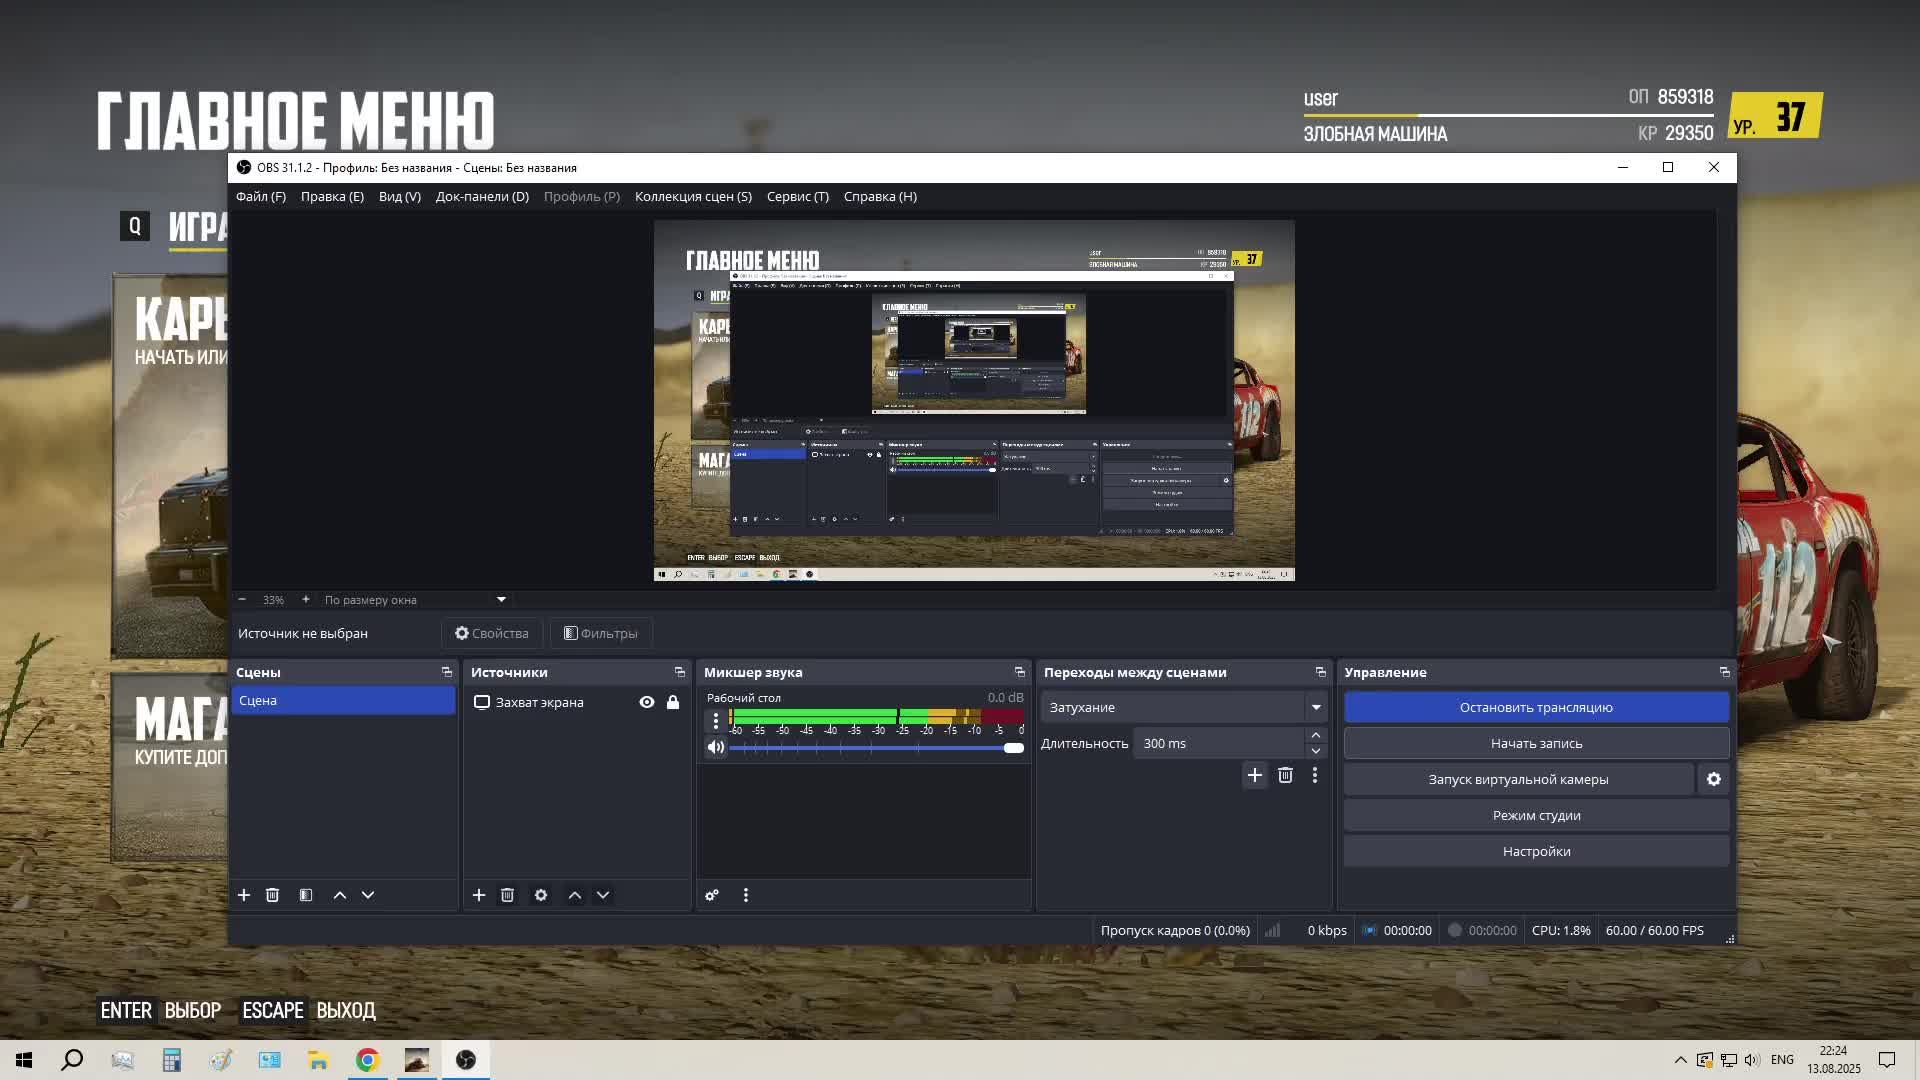Click Остановить трансляцию button
This screenshot has height=1080, width=1920.
(x=1535, y=707)
